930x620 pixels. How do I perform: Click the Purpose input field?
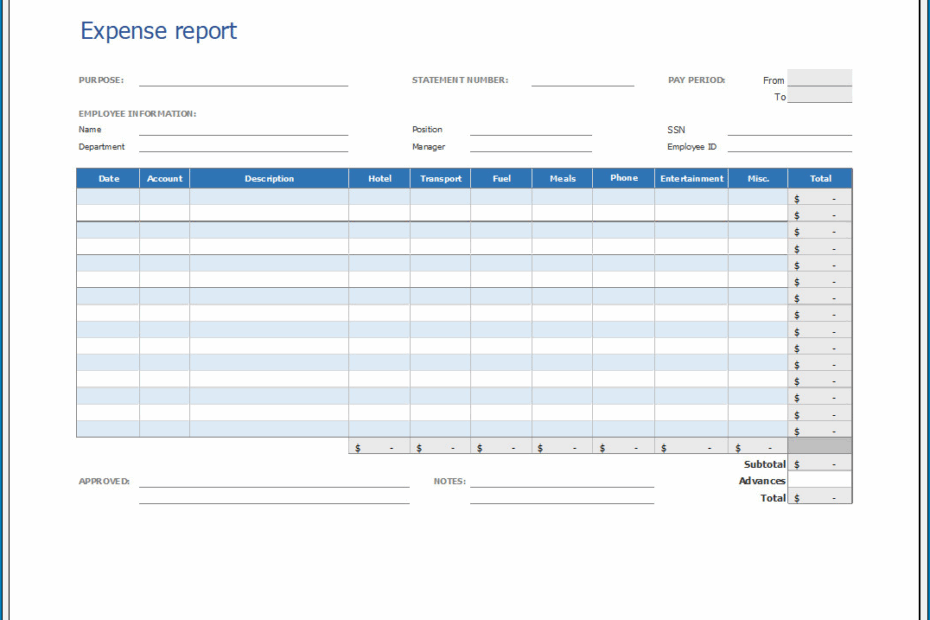244,80
